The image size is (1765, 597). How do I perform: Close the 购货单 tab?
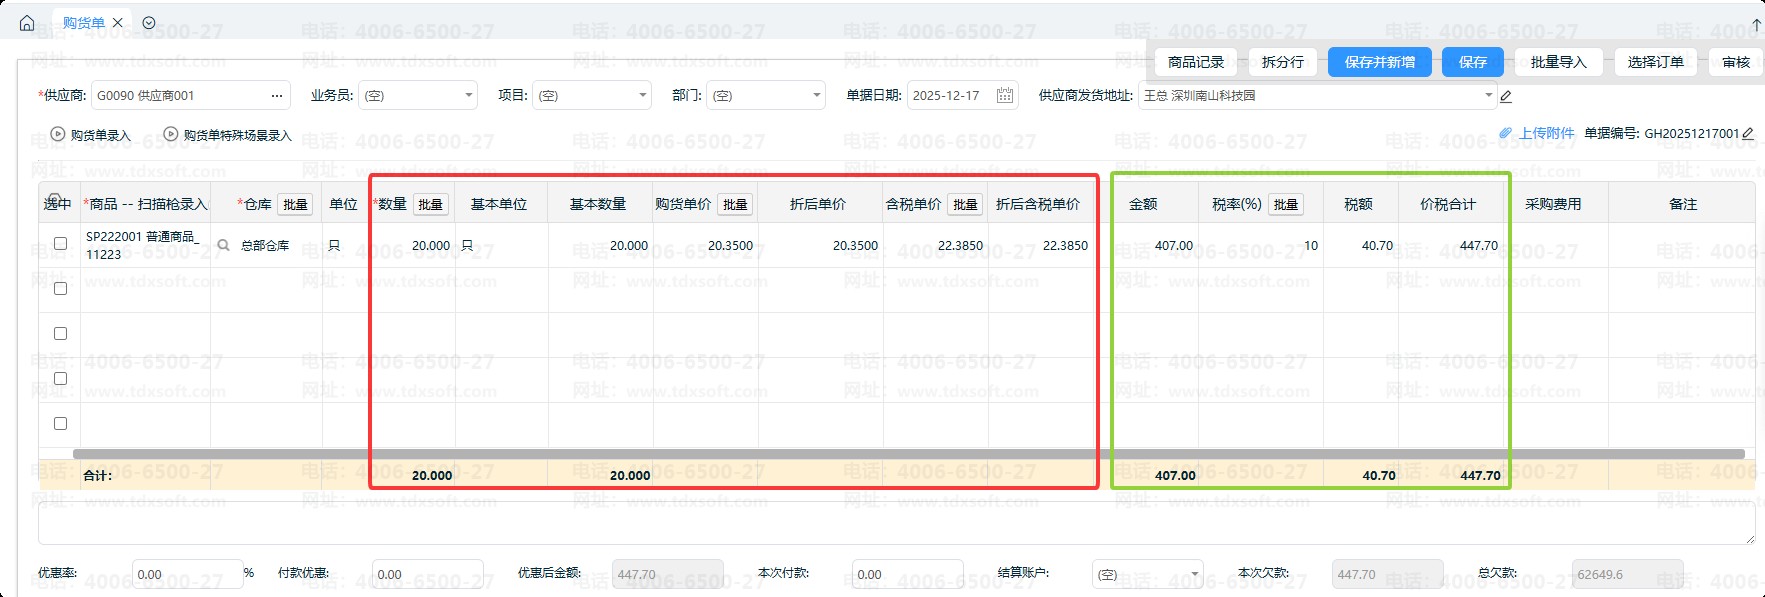pos(118,23)
